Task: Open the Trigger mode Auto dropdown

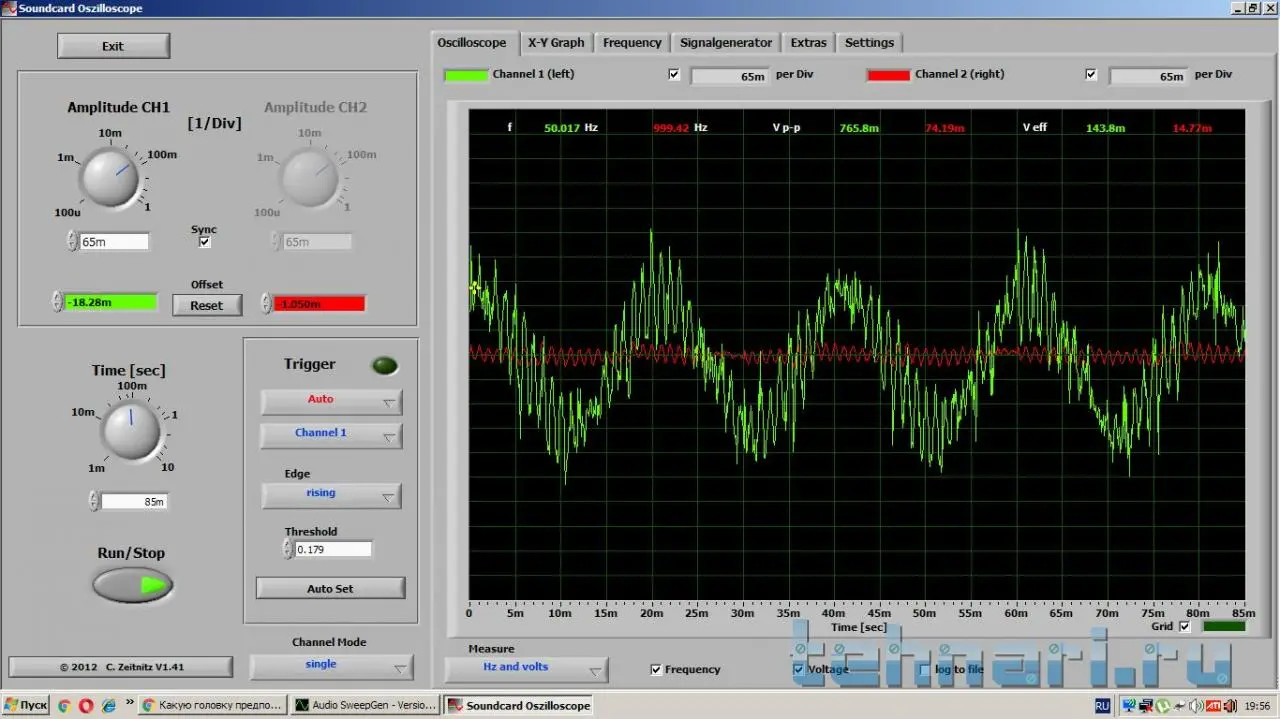Action: point(331,401)
